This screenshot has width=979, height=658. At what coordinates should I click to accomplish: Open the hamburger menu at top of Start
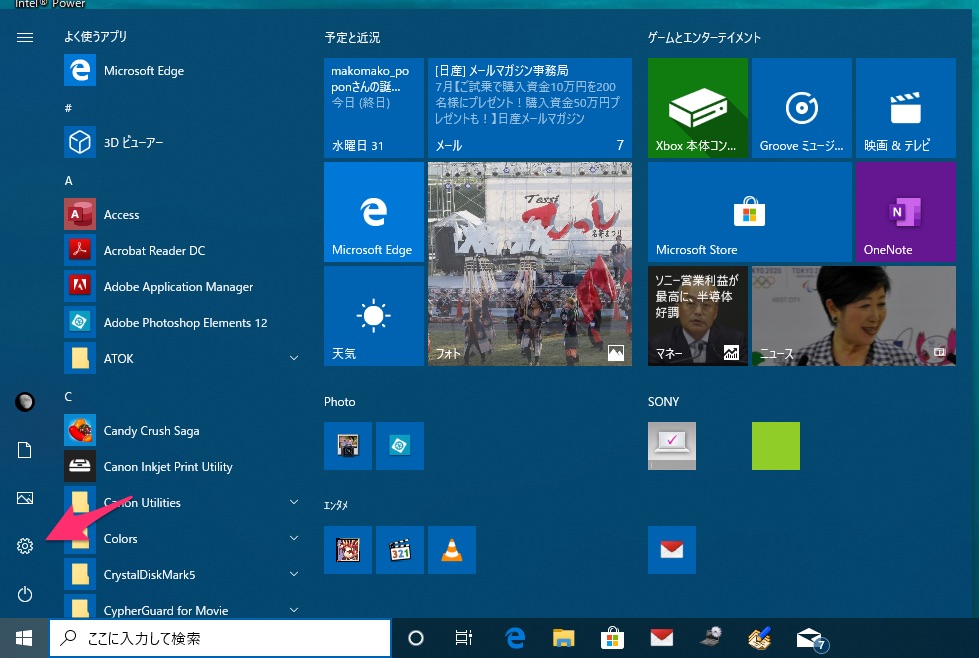coord(25,37)
